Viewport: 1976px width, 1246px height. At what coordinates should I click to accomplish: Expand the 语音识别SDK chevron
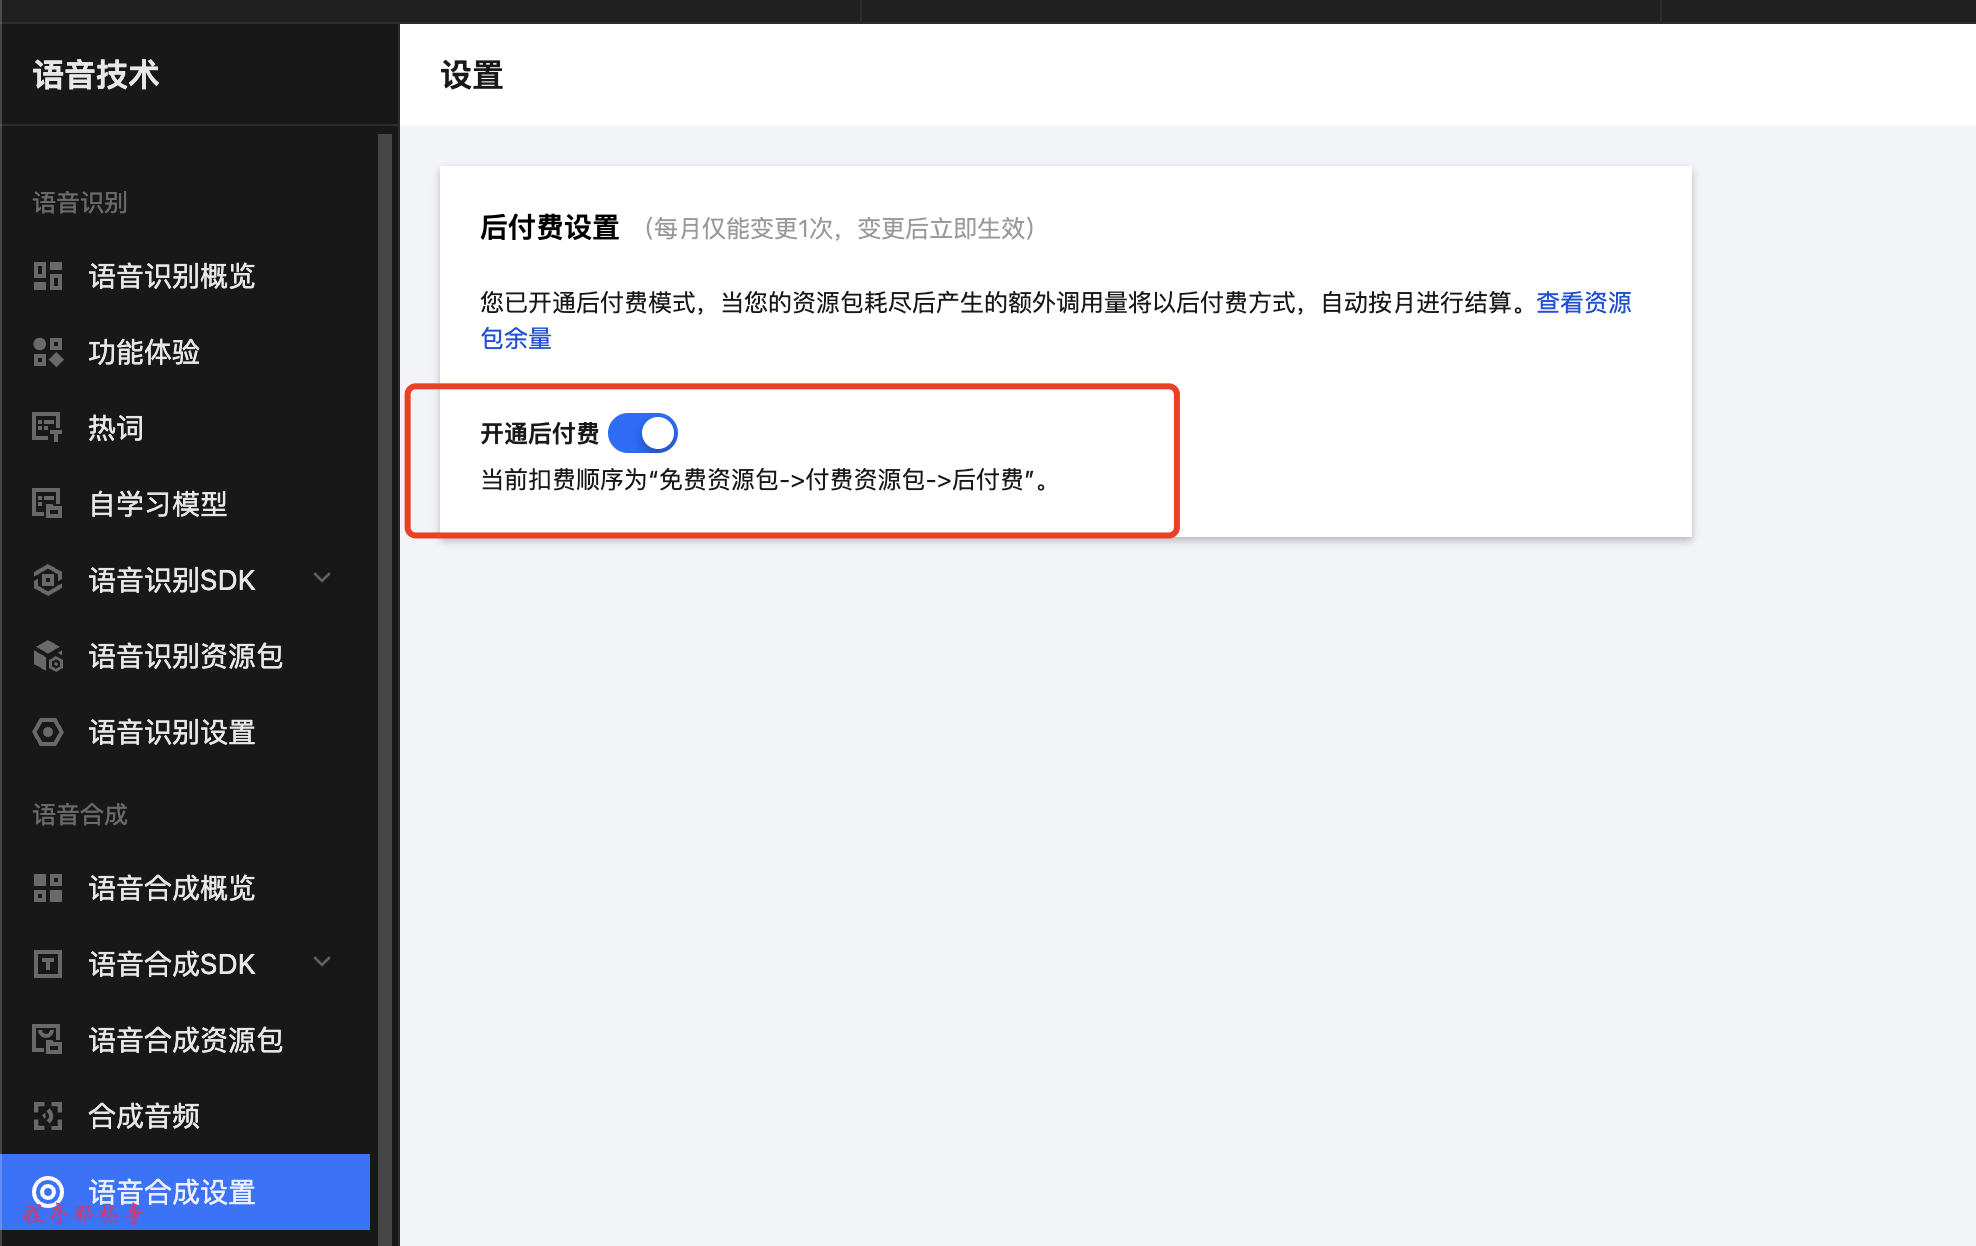[322, 578]
